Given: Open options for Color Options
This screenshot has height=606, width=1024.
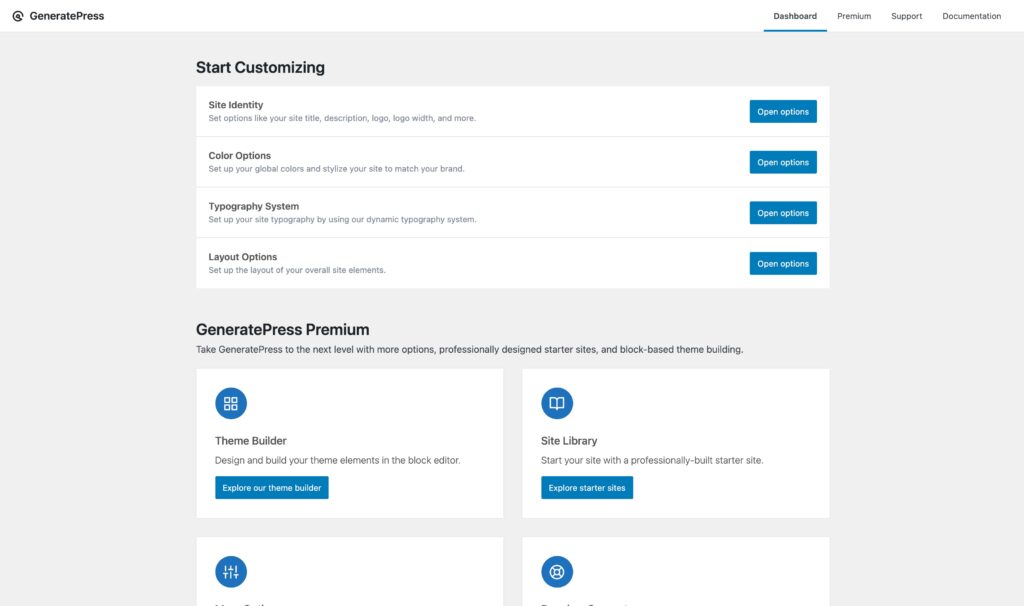Looking at the screenshot, I should (x=783, y=163).
